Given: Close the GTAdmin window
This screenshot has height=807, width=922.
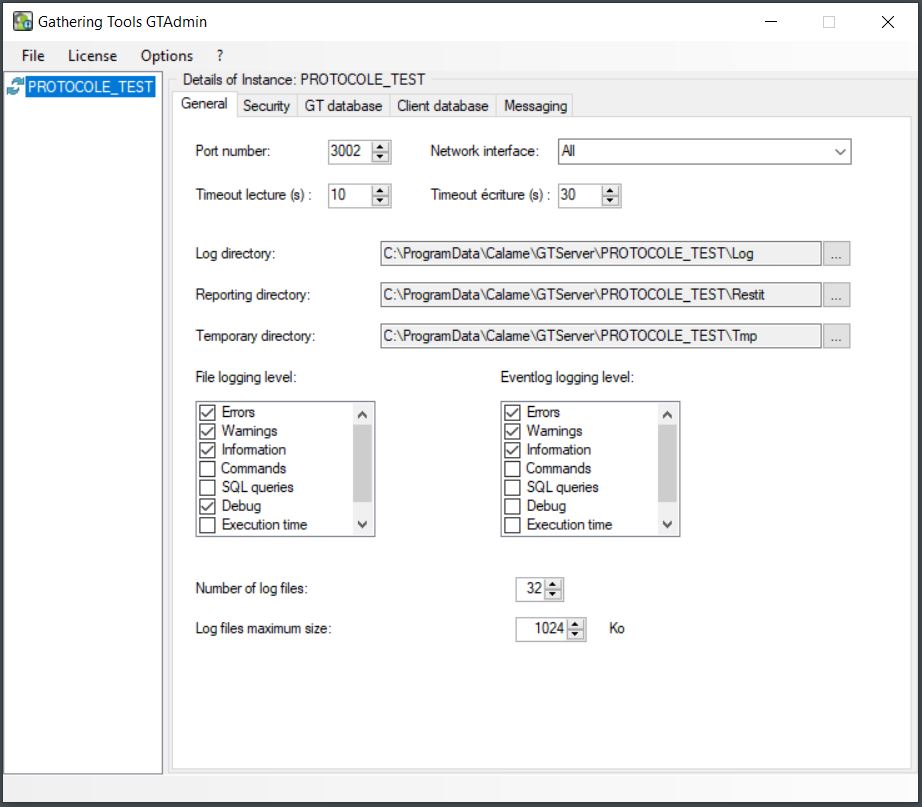Looking at the screenshot, I should 888,22.
